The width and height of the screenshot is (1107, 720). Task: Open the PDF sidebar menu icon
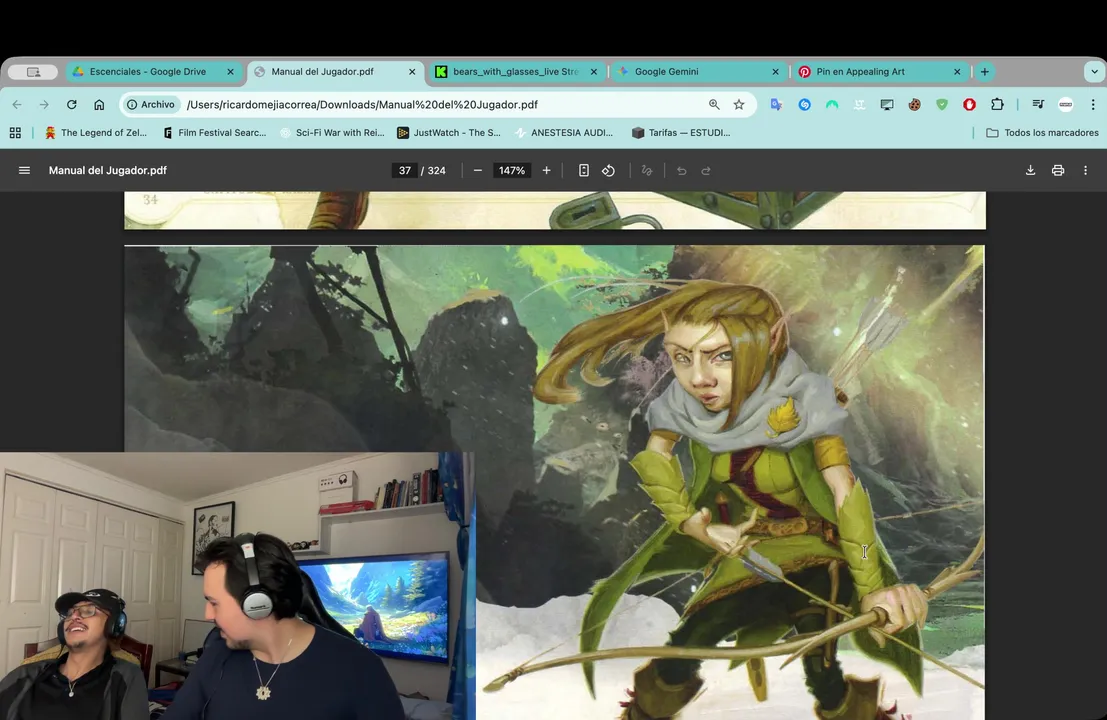(24, 170)
